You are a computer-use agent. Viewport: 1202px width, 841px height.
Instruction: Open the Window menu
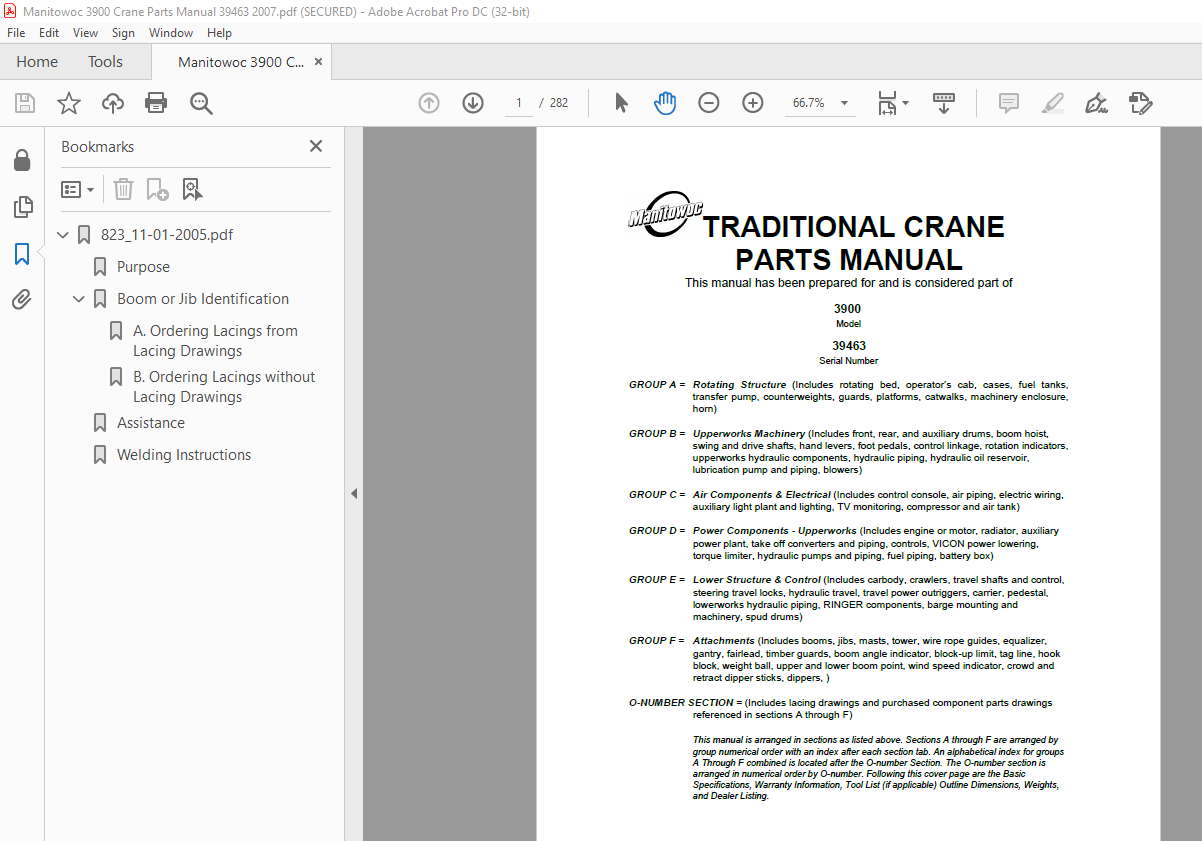click(171, 33)
